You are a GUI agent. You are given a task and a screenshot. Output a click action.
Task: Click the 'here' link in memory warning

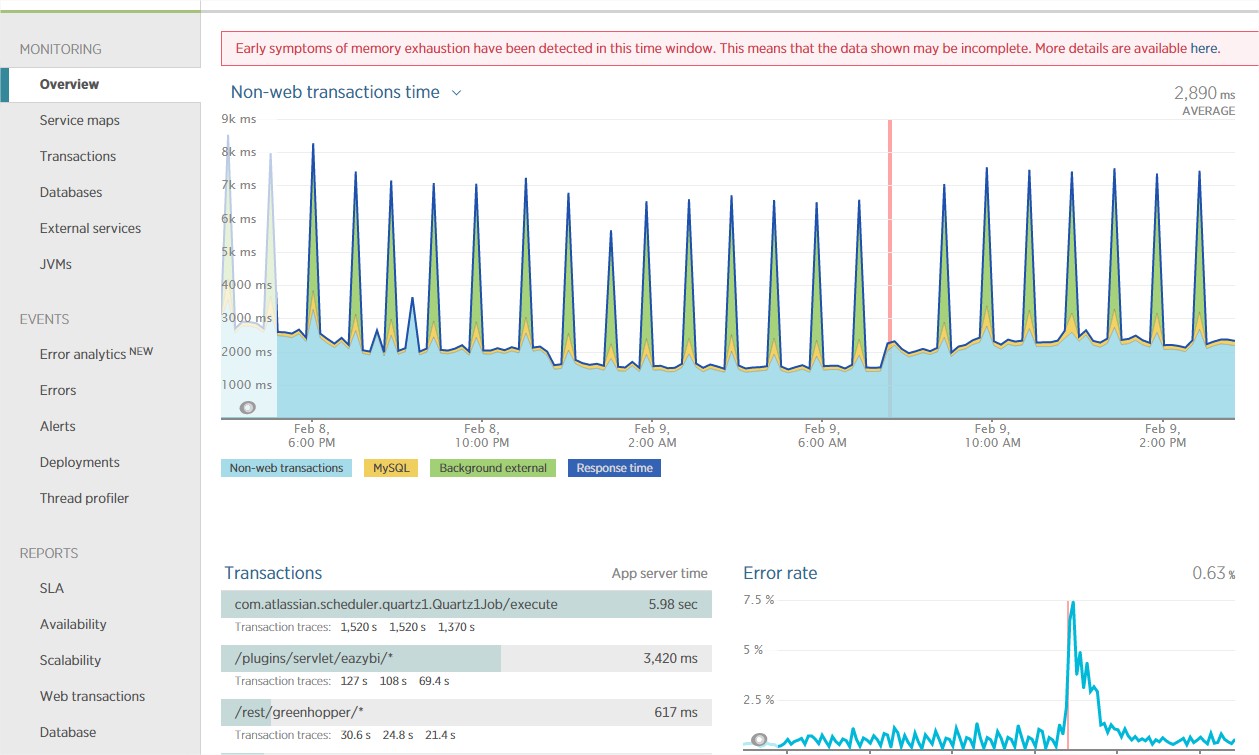click(x=1204, y=48)
